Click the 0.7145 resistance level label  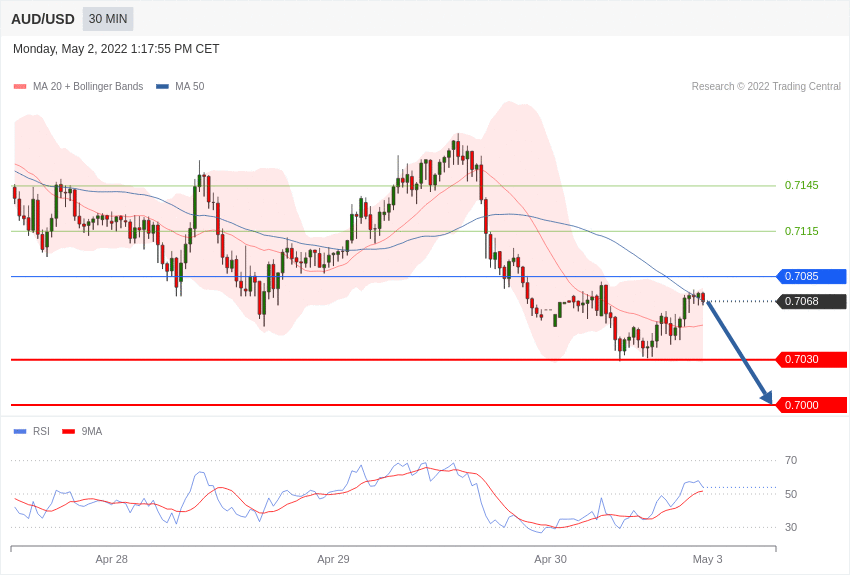(x=801, y=185)
